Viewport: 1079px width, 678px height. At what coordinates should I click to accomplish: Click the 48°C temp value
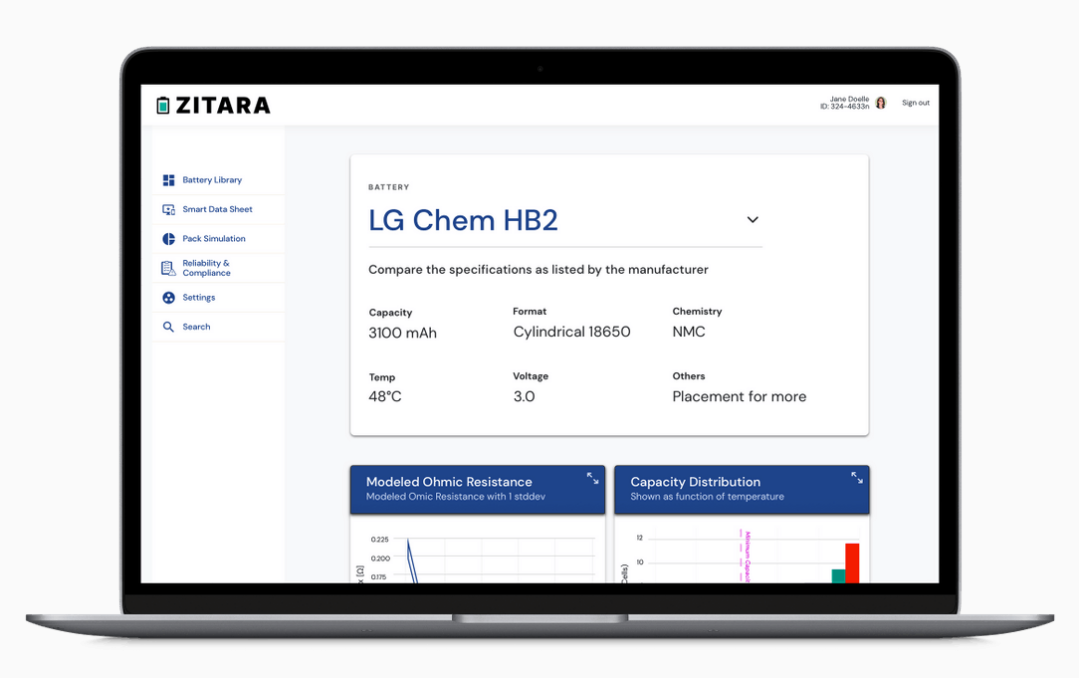(385, 396)
